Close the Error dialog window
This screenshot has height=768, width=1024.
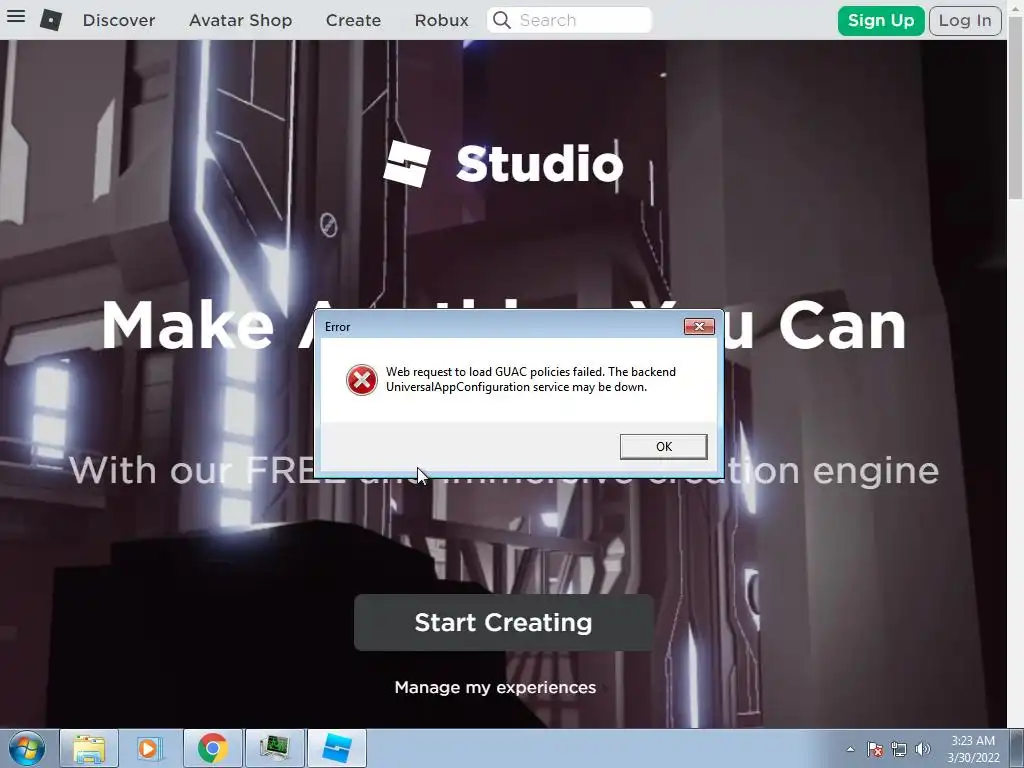tap(699, 327)
